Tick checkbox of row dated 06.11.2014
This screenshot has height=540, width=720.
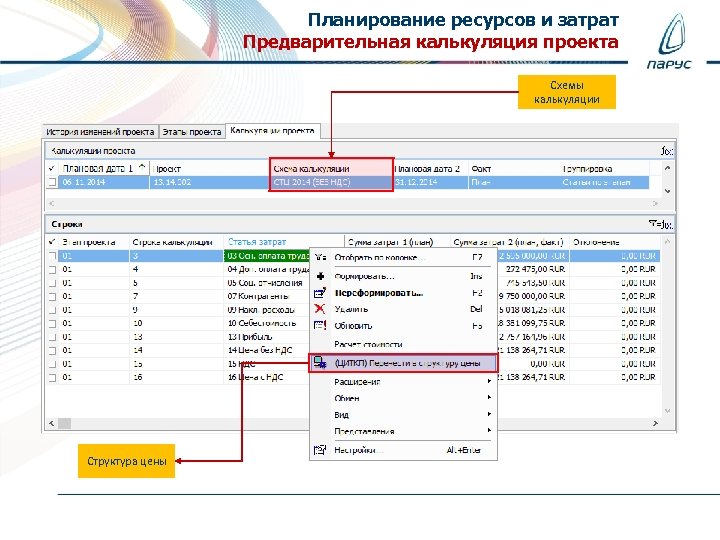[52, 182]
